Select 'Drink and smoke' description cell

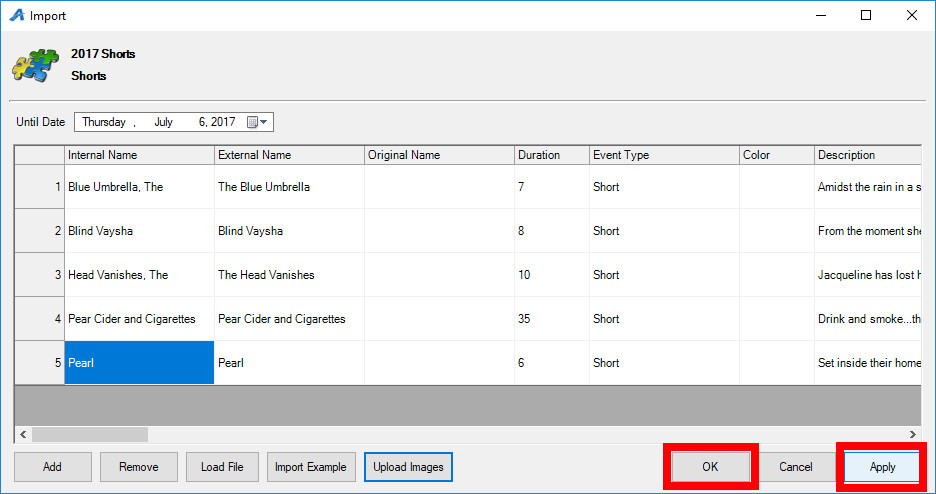tap(868, 319)
